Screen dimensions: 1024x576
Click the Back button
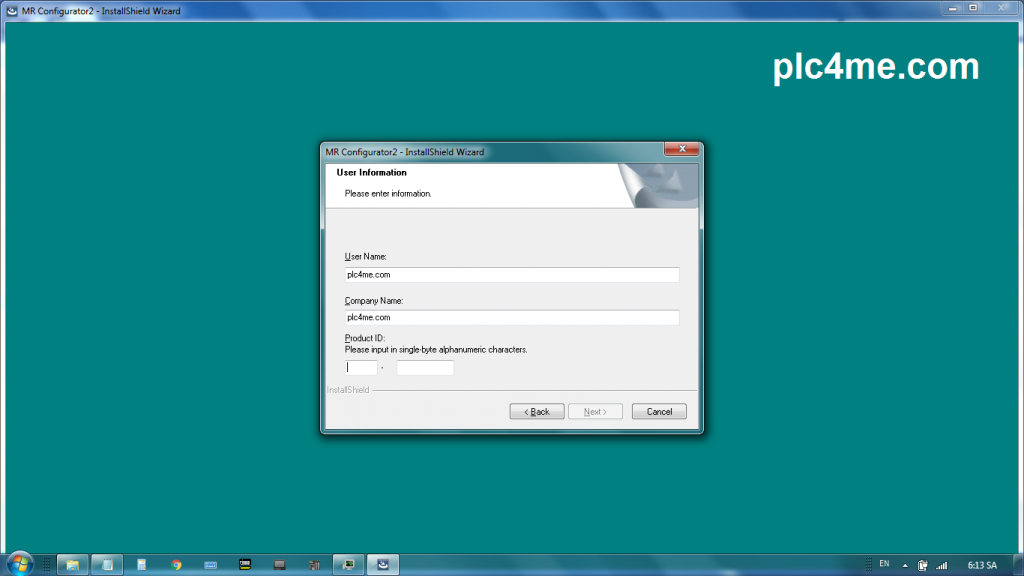click(535, 412)
